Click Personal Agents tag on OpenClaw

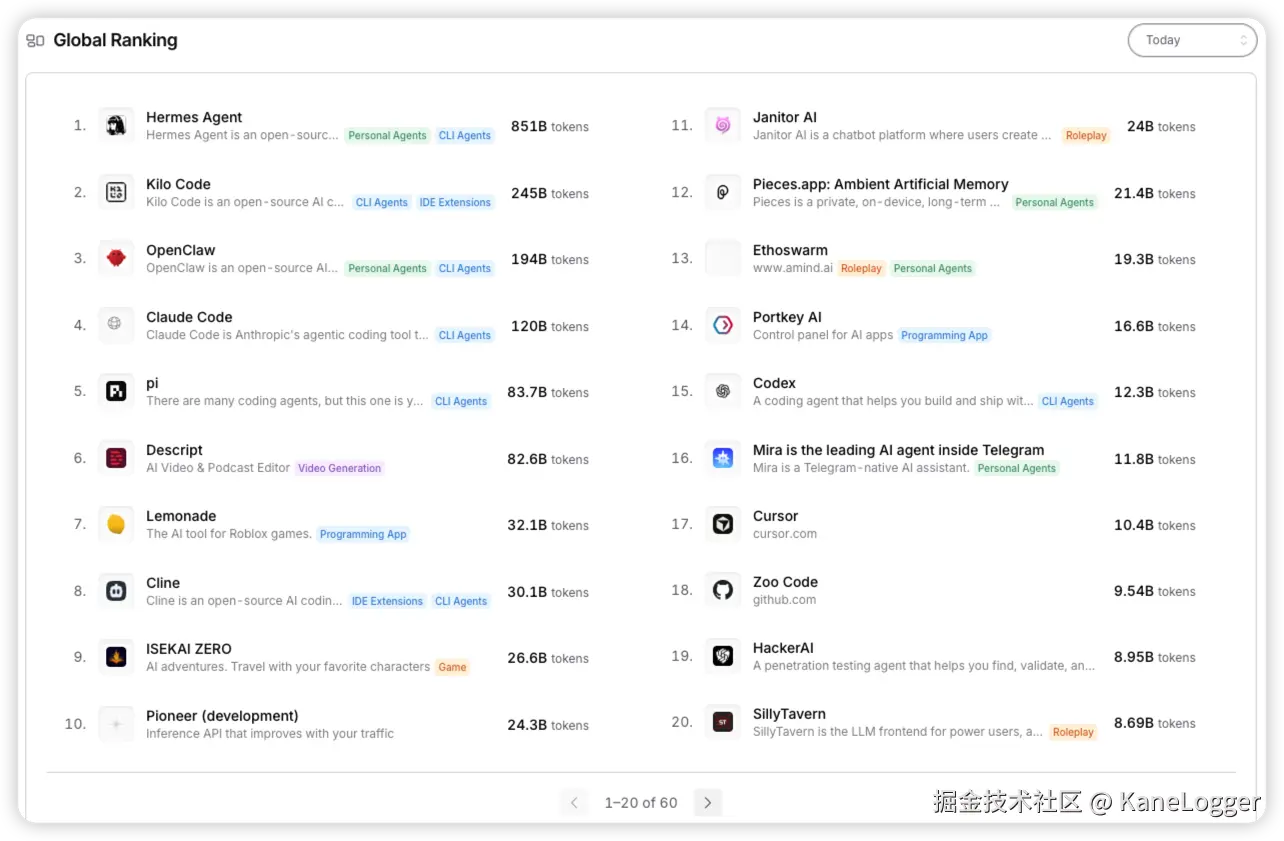click(x=388, y=268)
